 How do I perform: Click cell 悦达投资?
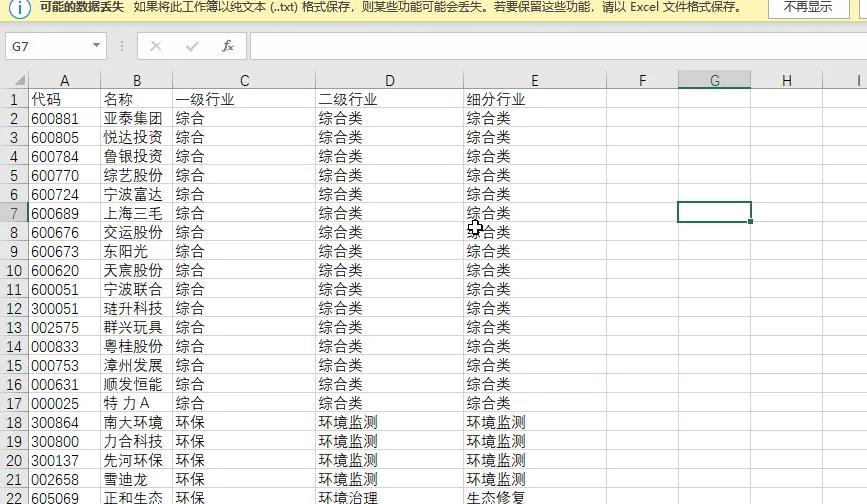(x=137, y=137)
